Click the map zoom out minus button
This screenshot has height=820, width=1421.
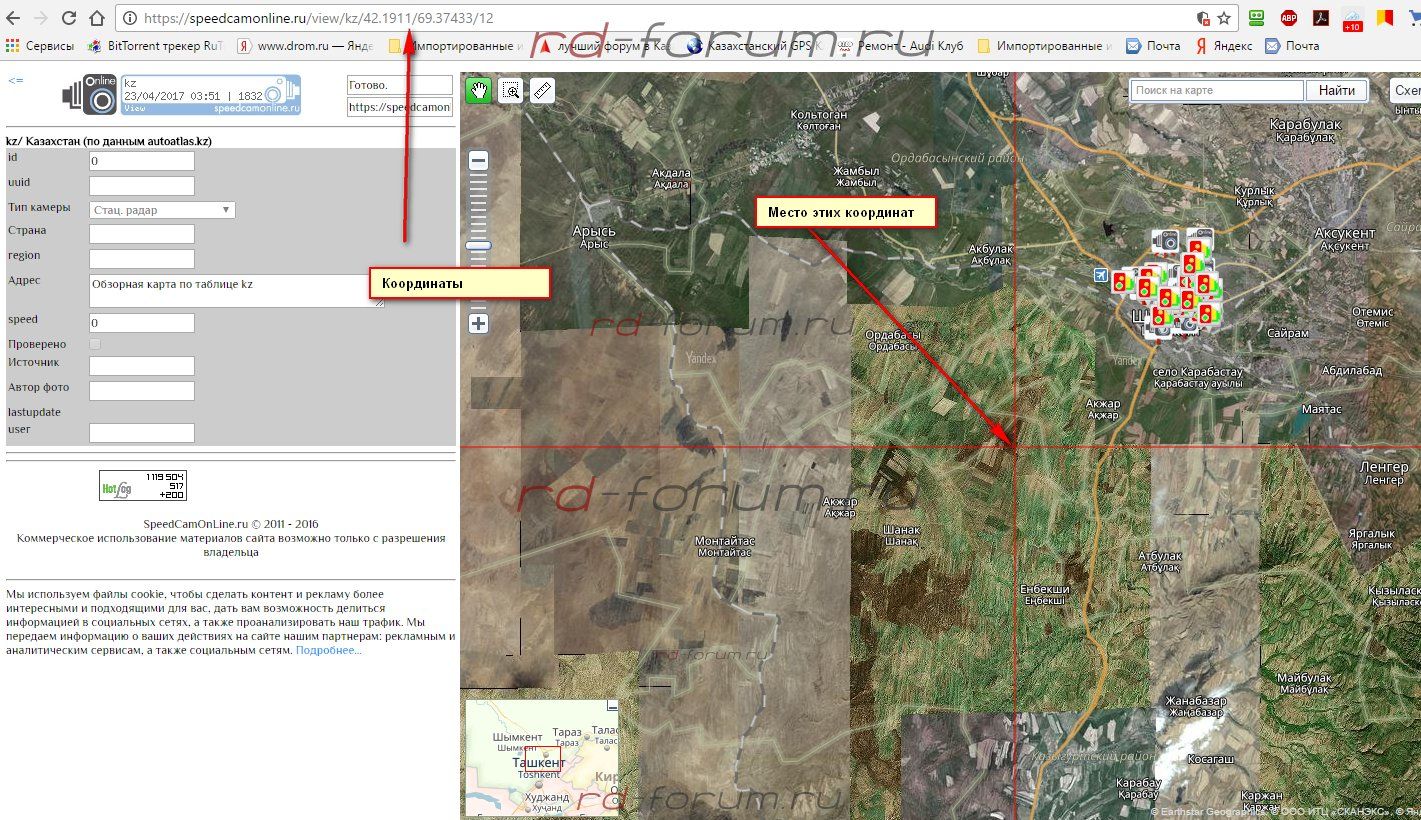[x=479, y=161]
